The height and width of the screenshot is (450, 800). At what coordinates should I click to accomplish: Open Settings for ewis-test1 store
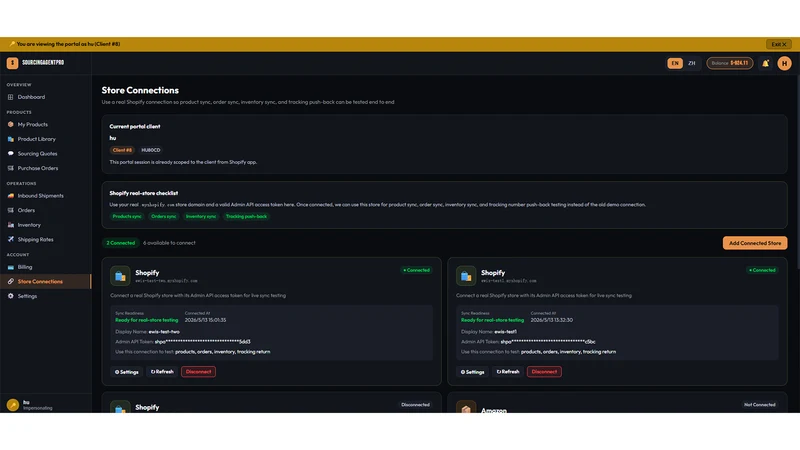click(x=472, y=372)
